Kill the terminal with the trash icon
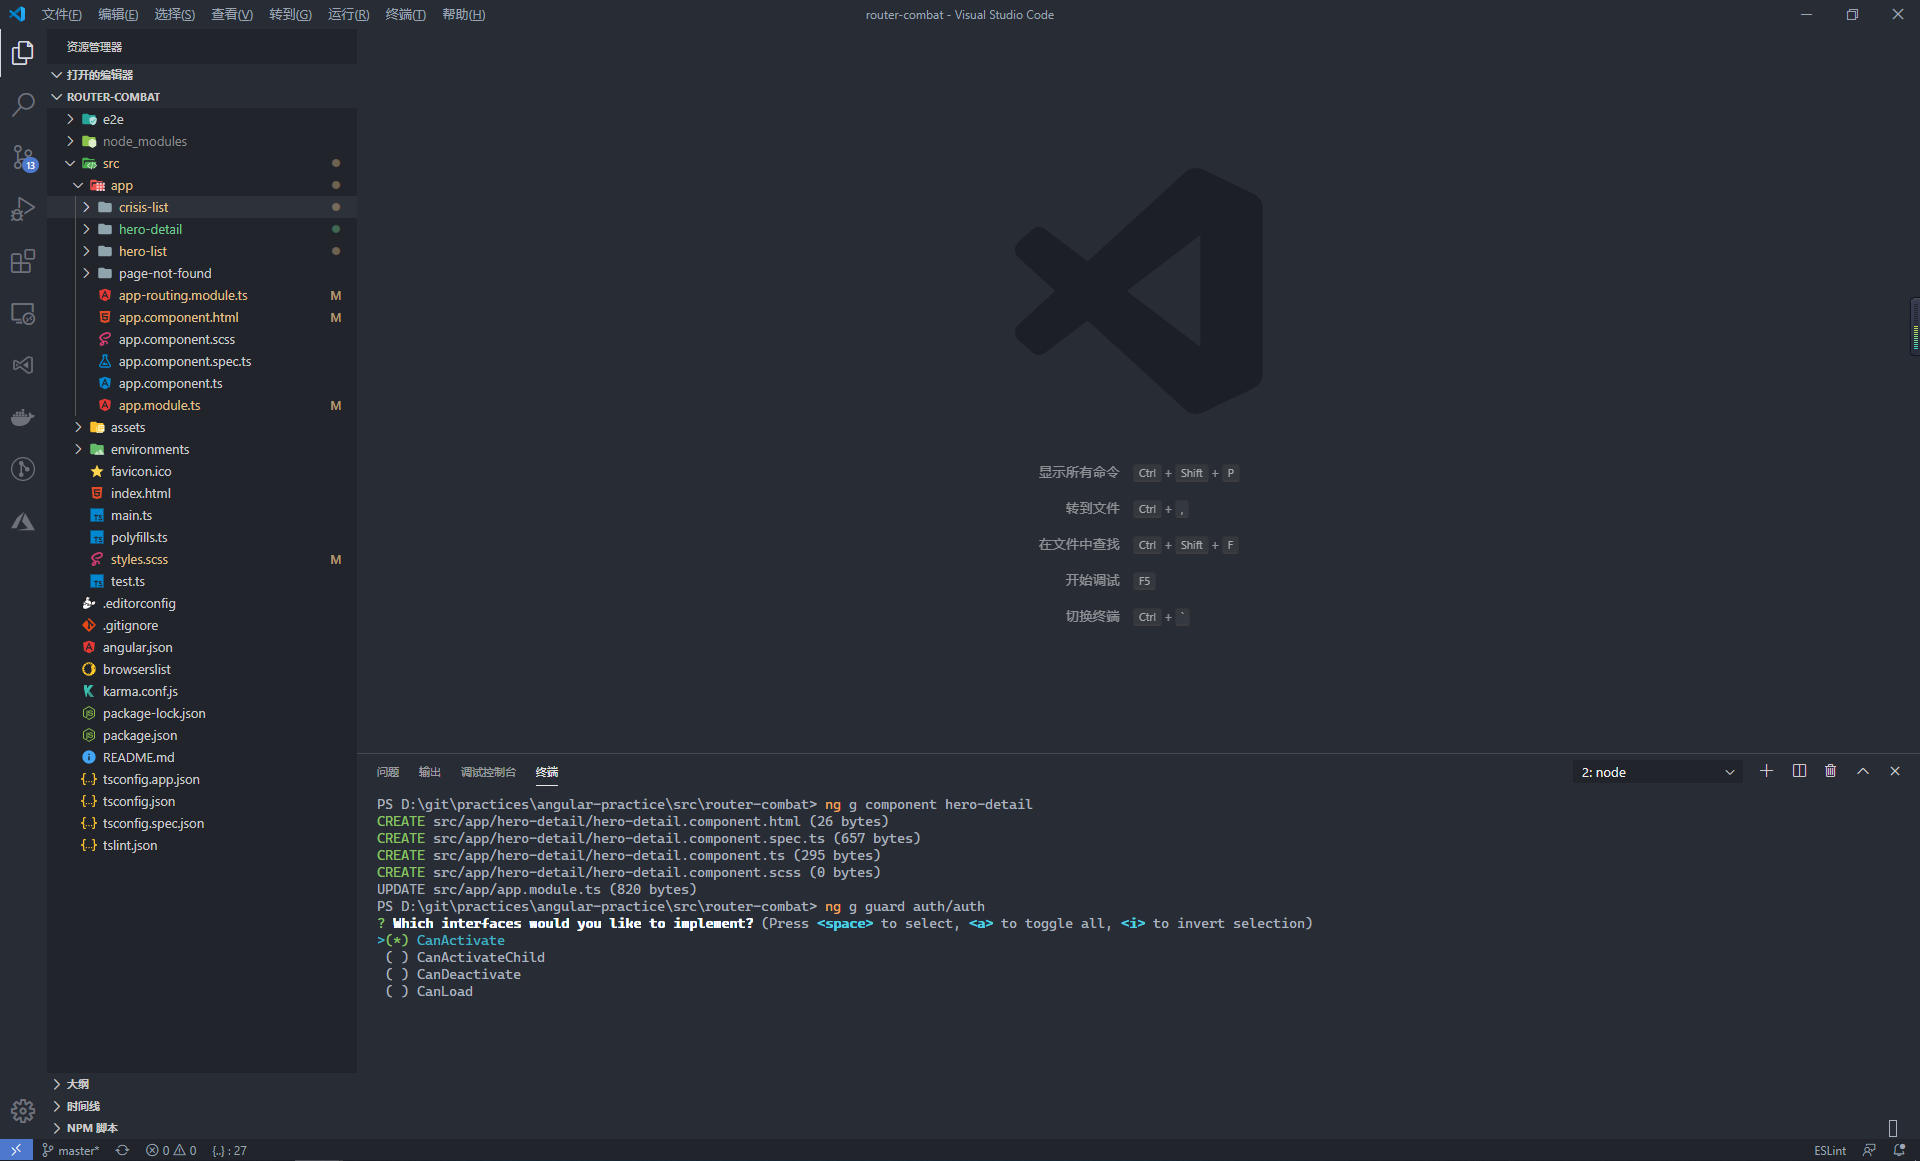The height and width of the screenshot is (1161, 1920). (1831, 771)
